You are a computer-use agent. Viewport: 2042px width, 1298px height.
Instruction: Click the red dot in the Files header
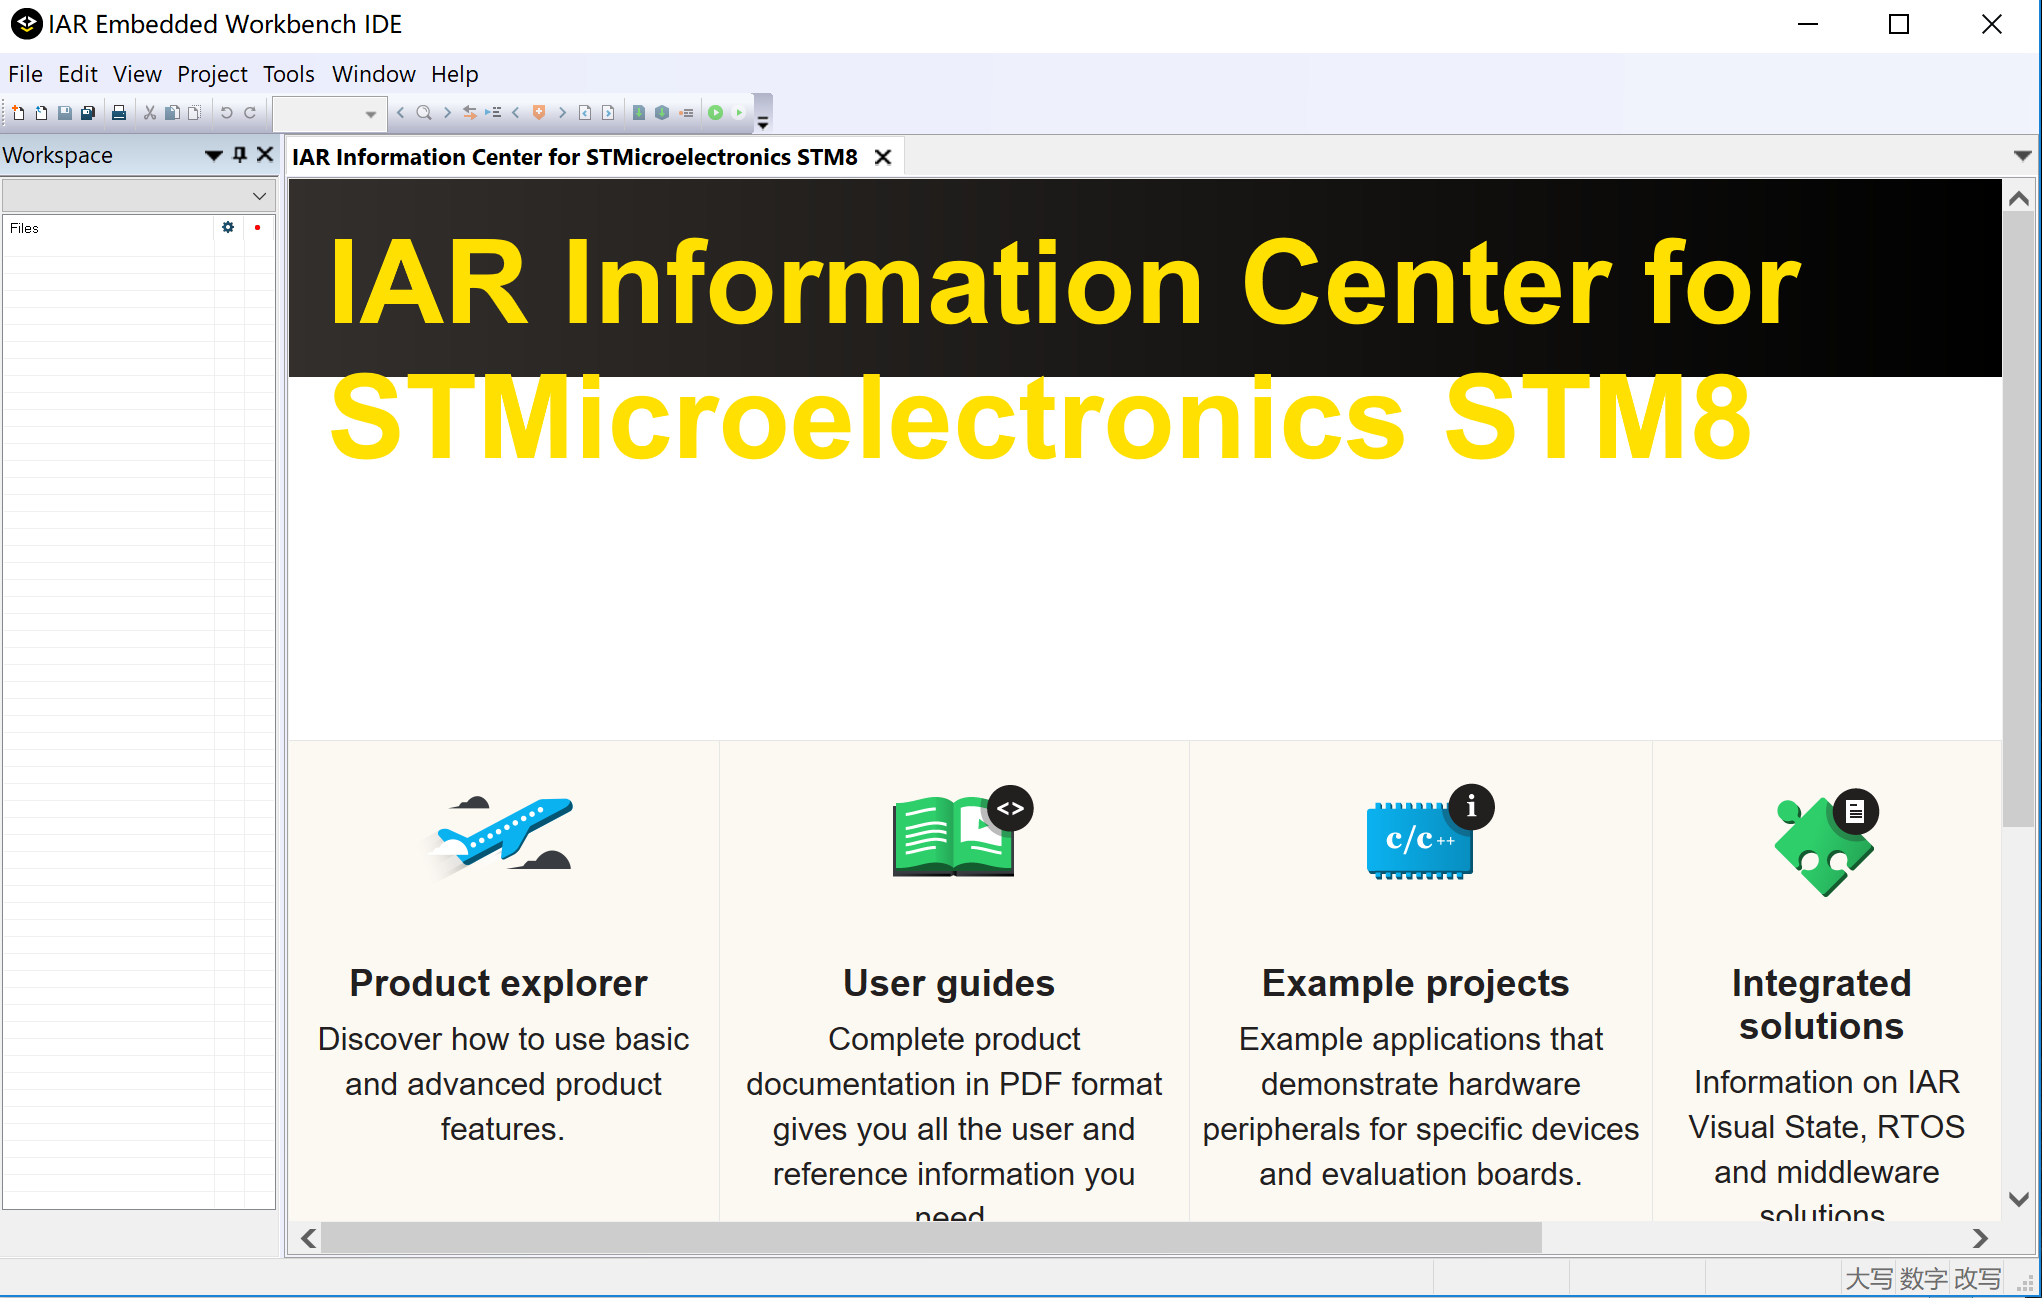258,228
